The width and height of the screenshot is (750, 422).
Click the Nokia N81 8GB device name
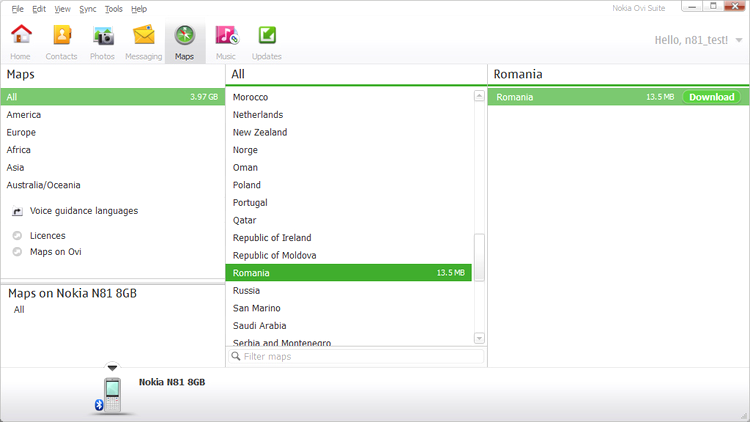click(x=172, y=382)
